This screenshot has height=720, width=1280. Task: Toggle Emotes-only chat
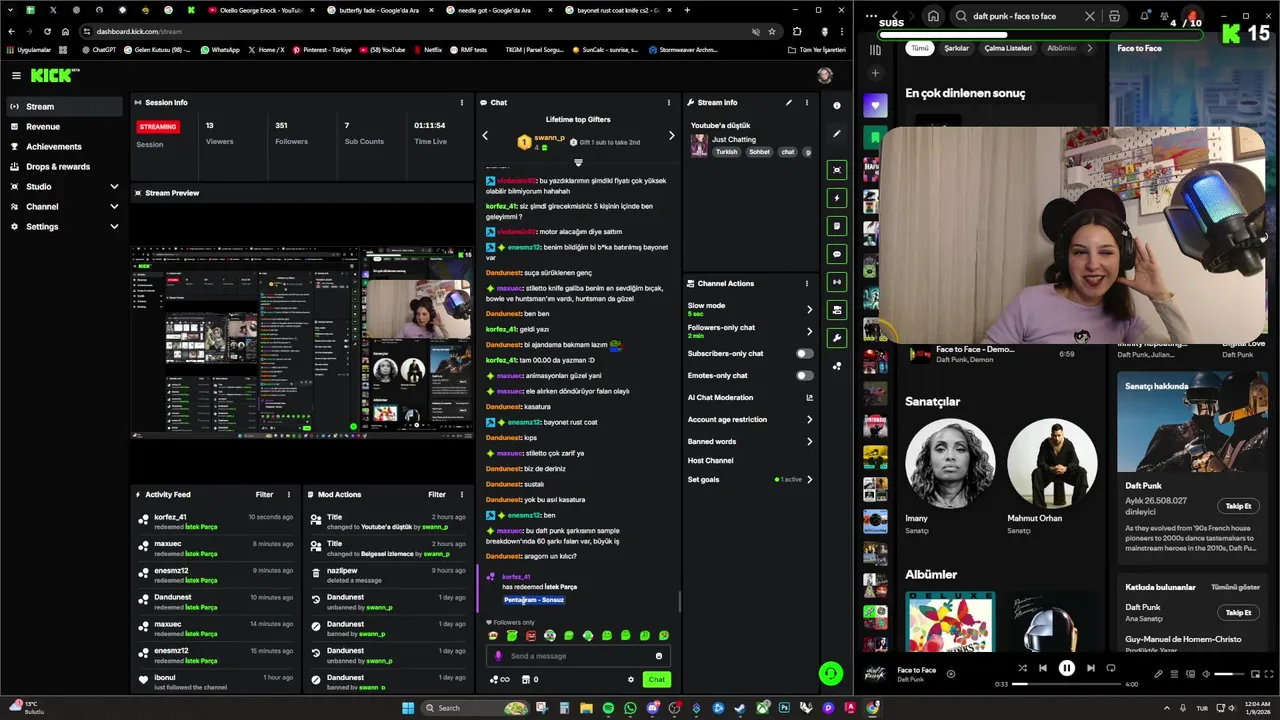point(804,375)
